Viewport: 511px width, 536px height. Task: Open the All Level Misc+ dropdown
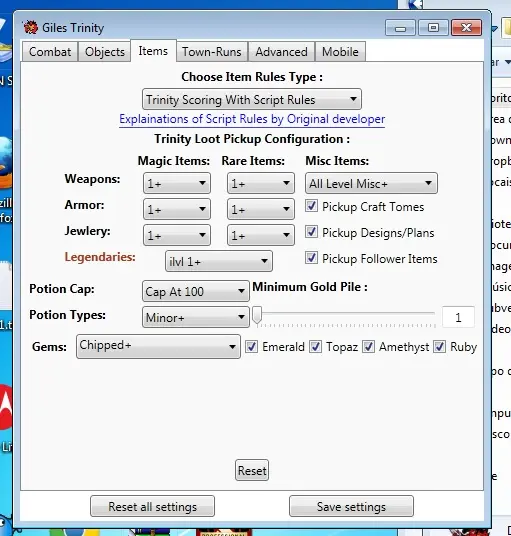pos(371,183)
